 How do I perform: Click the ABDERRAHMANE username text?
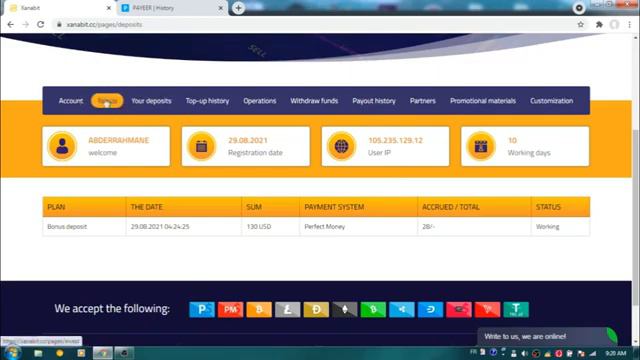pos(119,140)
